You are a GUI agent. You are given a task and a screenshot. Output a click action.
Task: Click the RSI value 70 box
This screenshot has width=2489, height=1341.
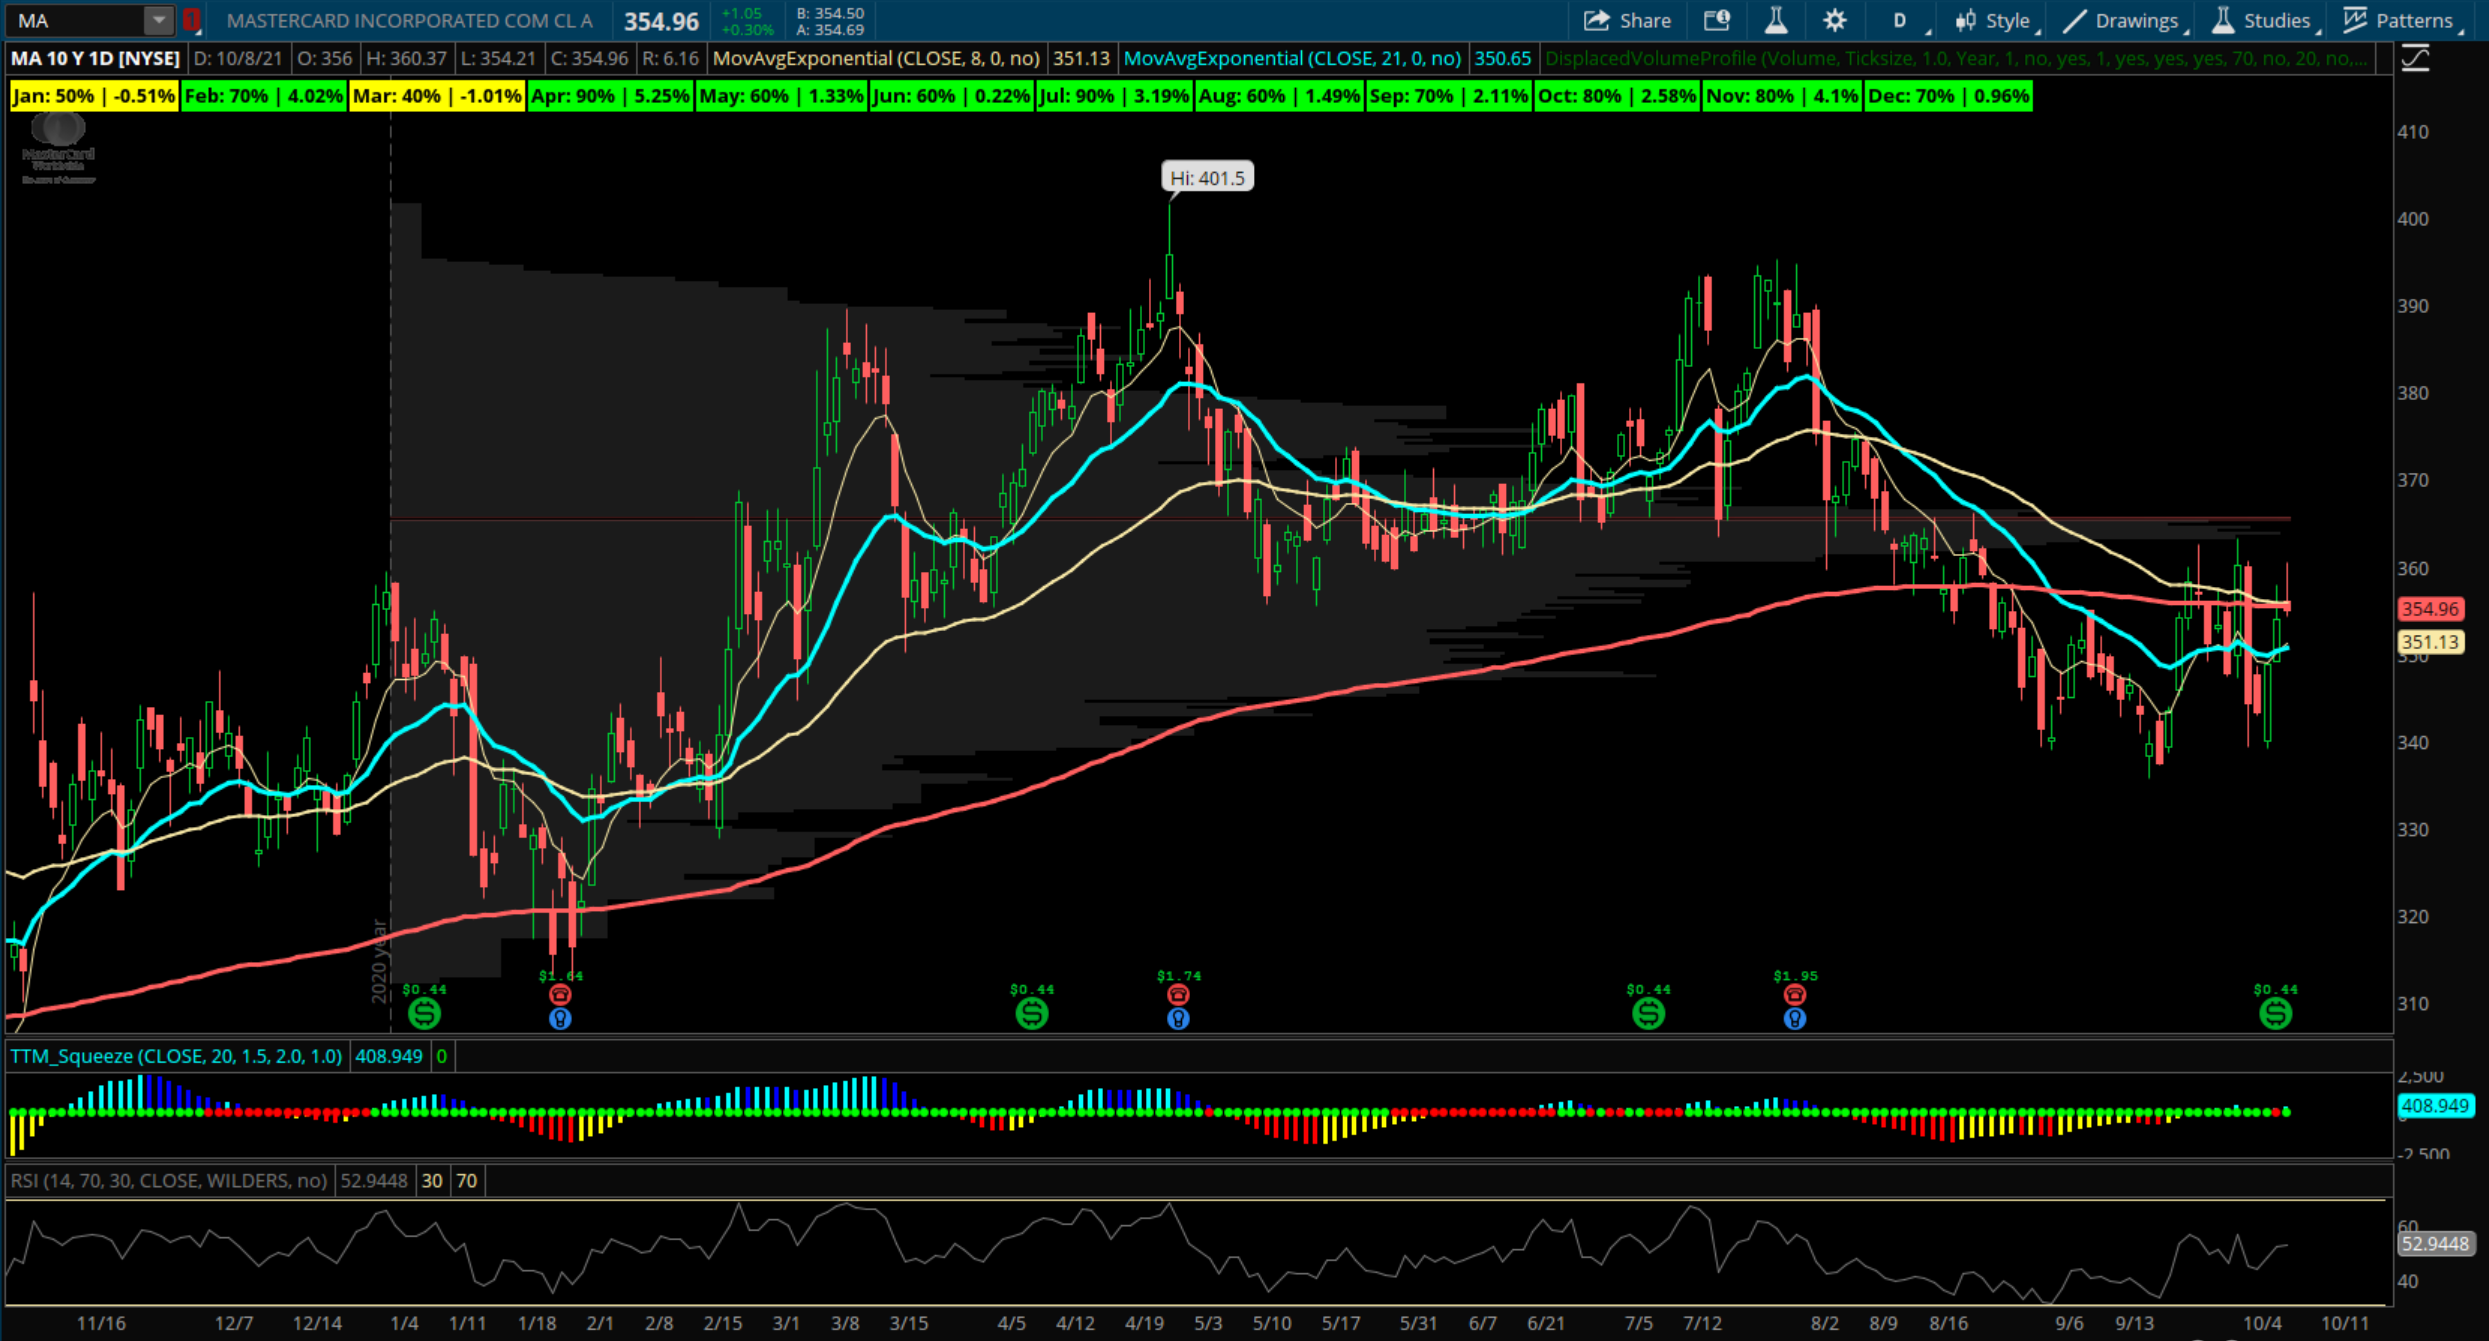(x=467, y=1180)
